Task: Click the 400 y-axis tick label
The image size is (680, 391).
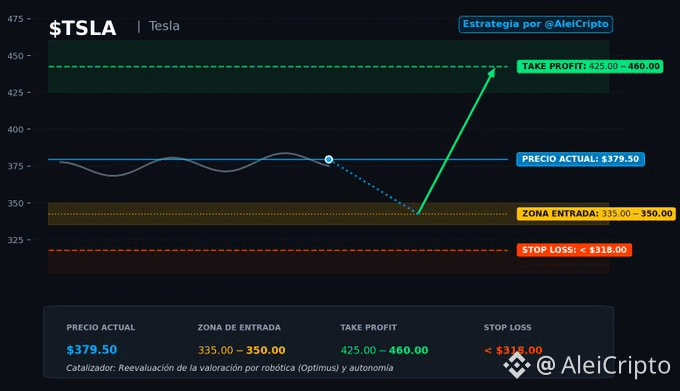Action: [x=13, y=129]
